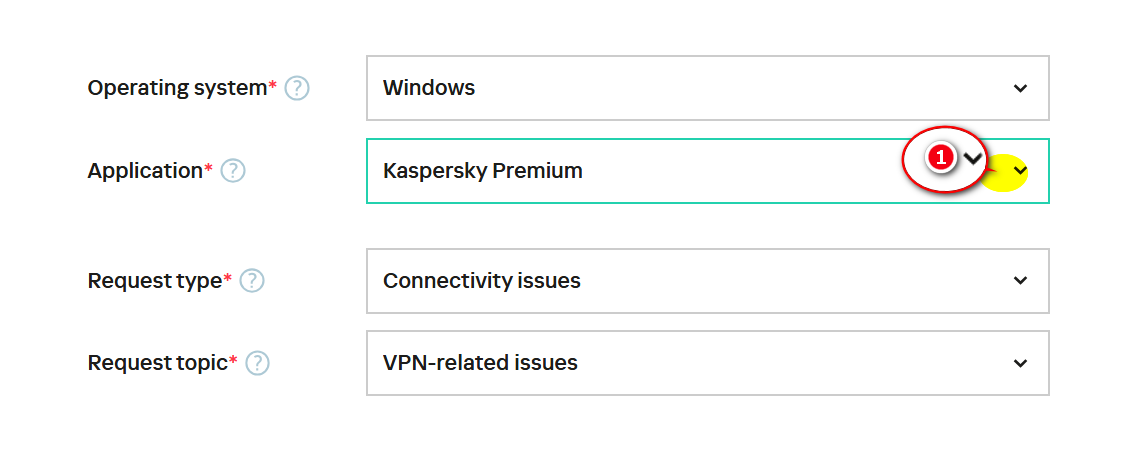Click the help icon beside Operating system
1144x458 pixels.
click(x=297, y=88)
